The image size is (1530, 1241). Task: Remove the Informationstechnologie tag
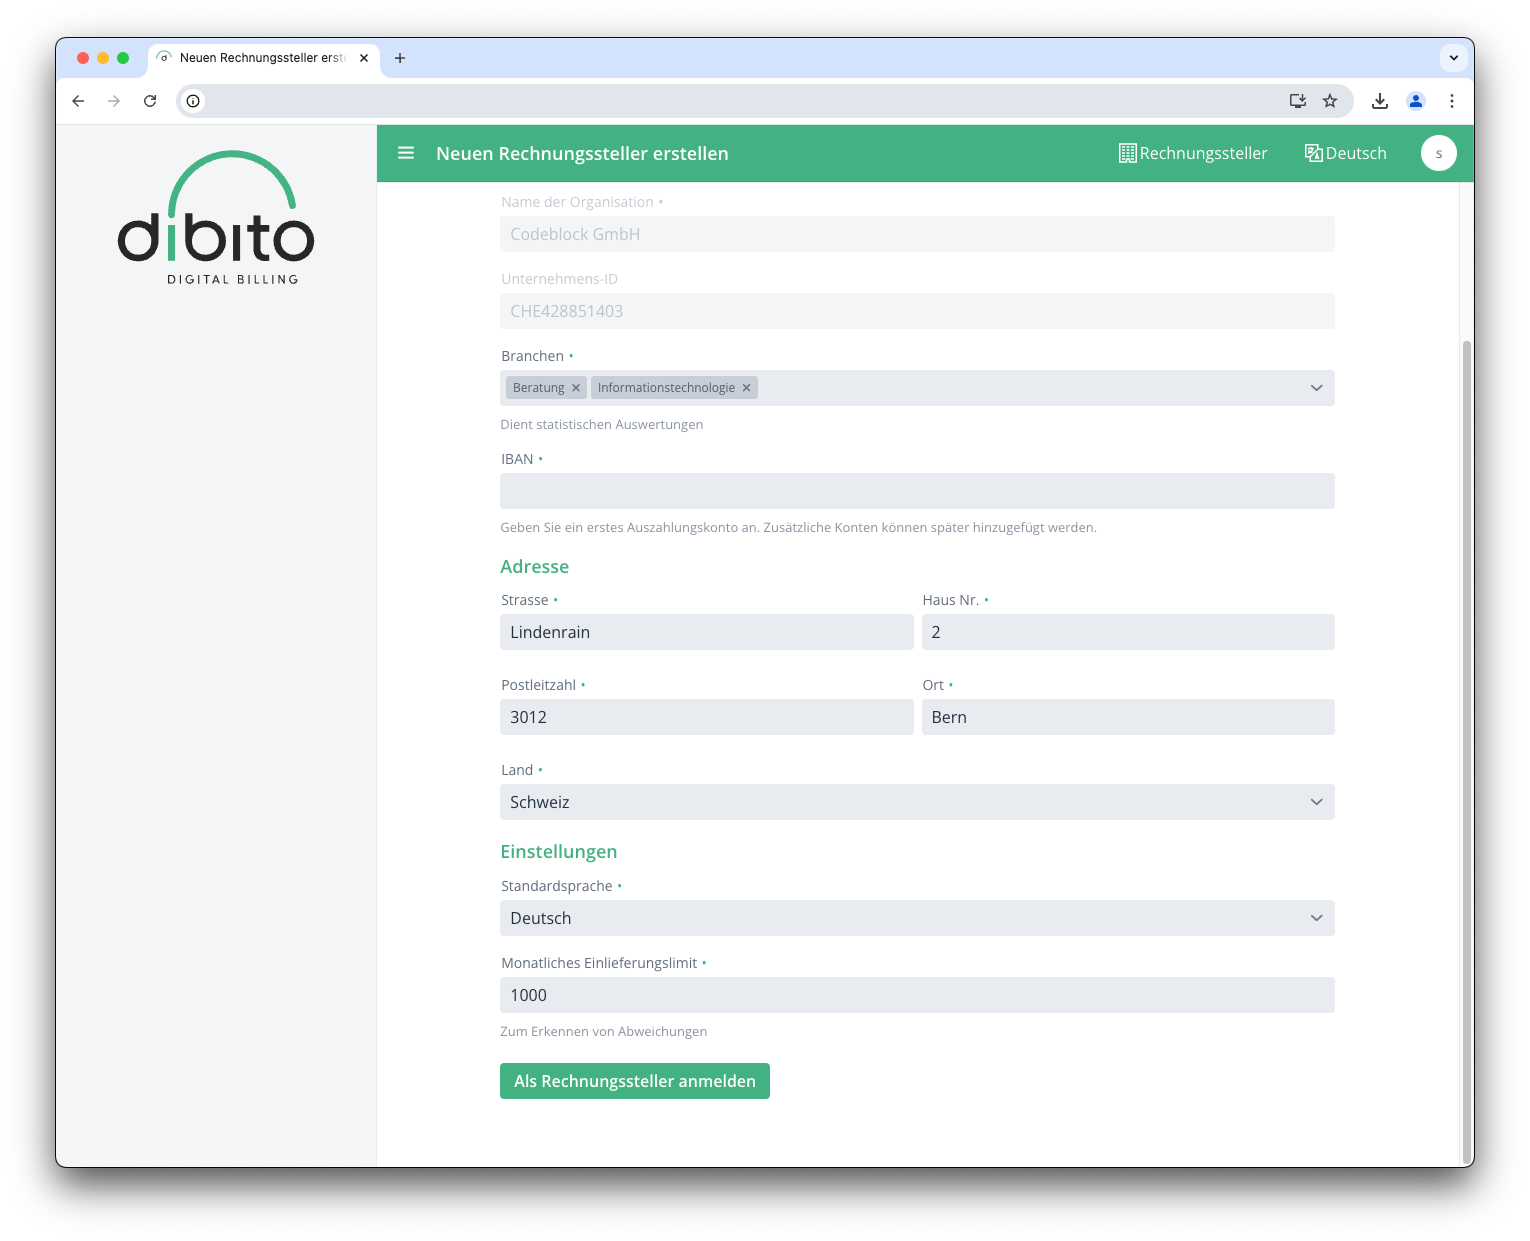point(746,388)
